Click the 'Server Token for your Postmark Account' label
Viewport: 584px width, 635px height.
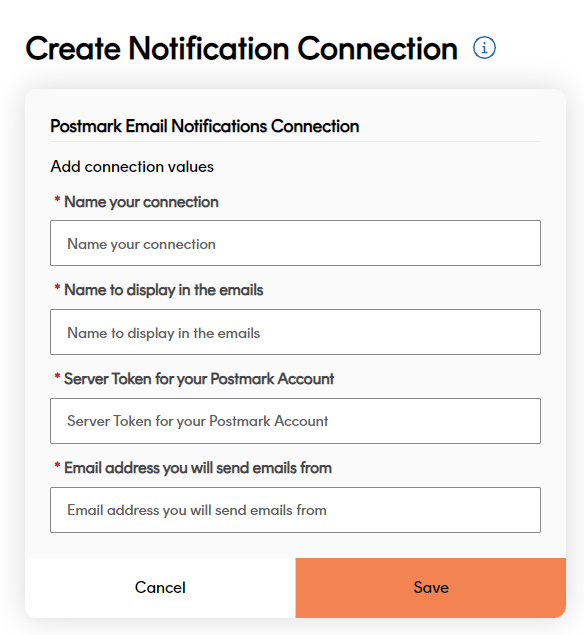(x=199, y=379)
